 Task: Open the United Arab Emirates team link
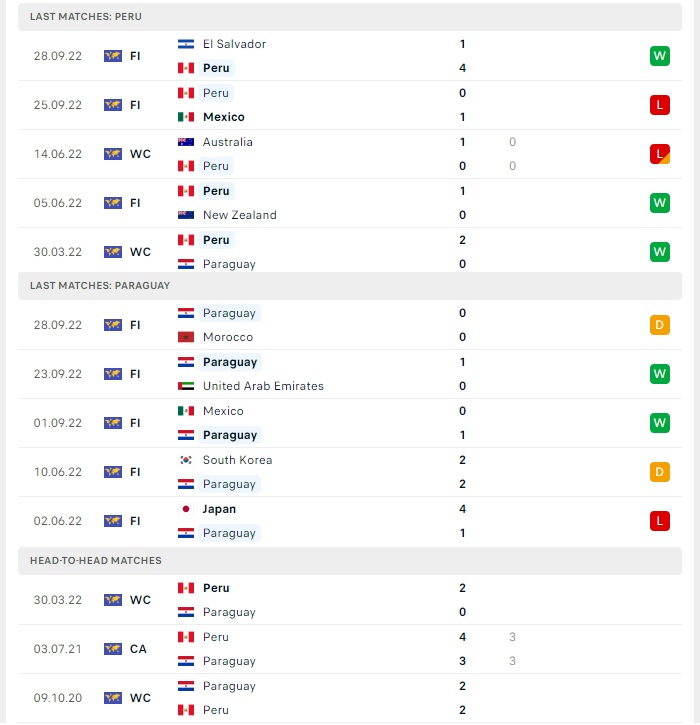pyautogui.click(x=263, y=386)
